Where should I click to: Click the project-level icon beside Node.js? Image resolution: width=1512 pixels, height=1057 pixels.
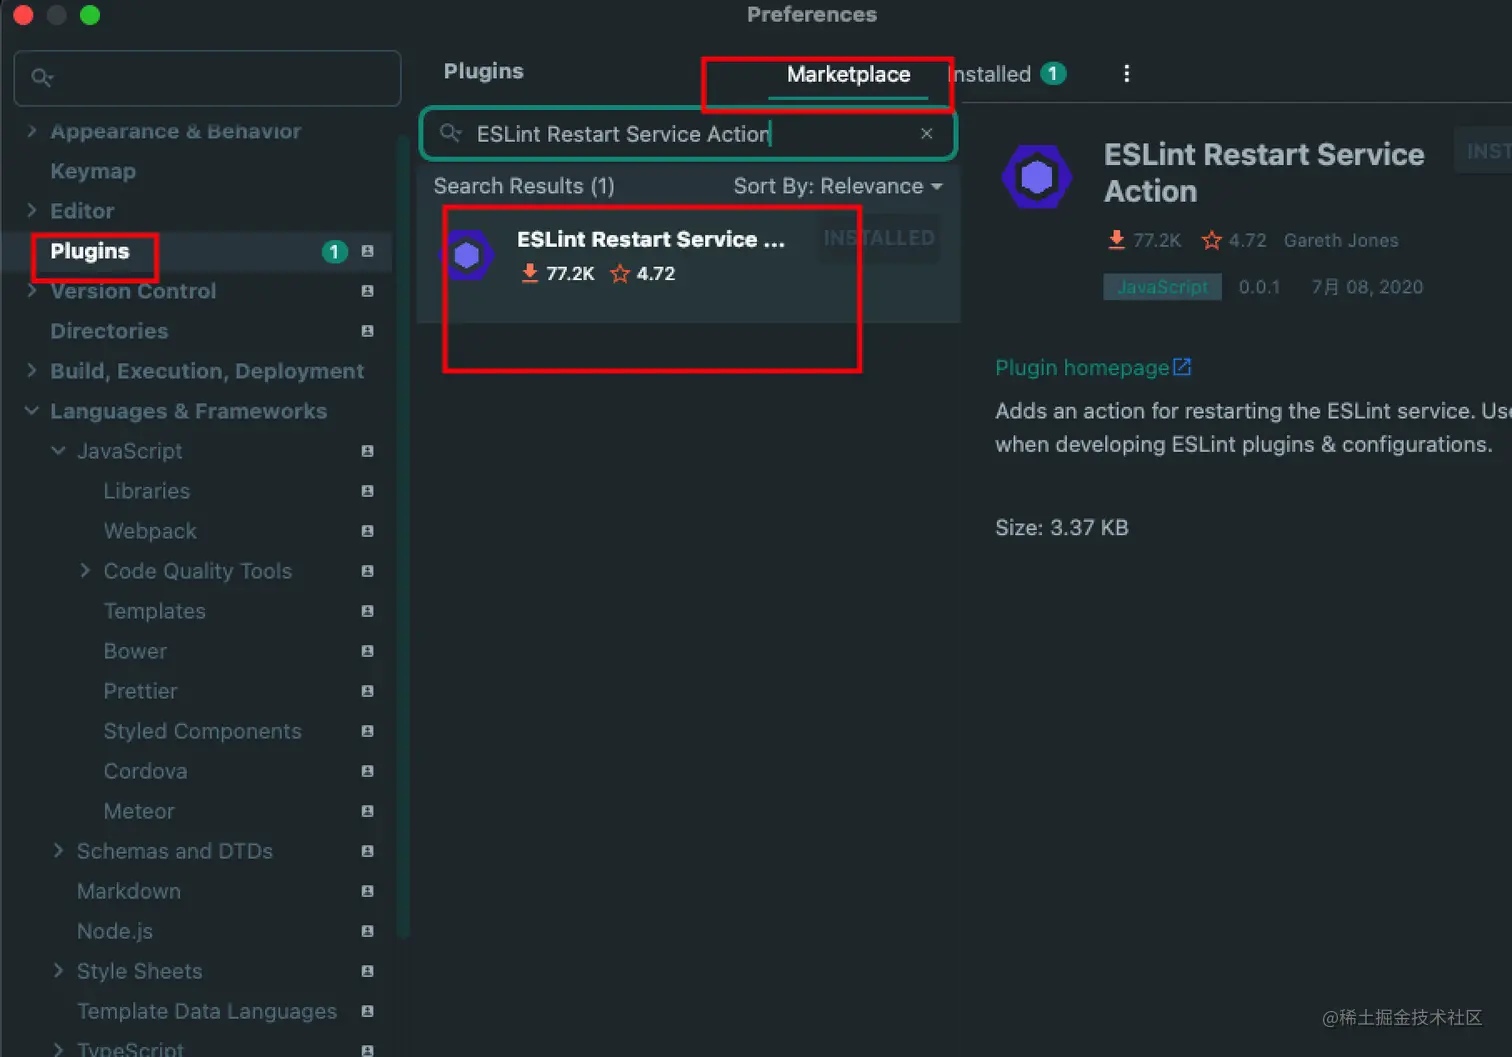(367, 931)
